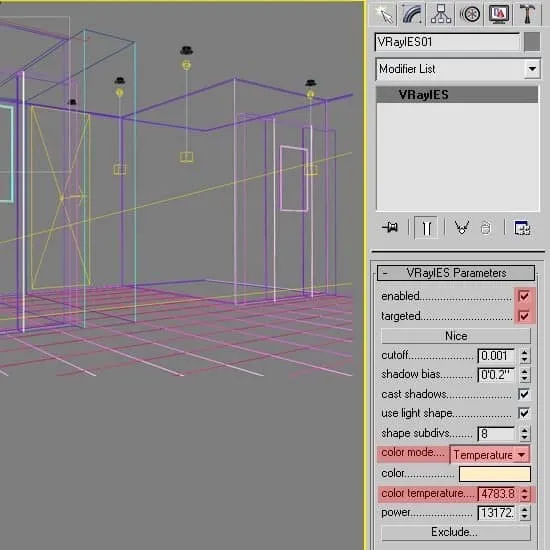
Task: Open the color mode Temperature dropdown
Action: tap(490, 455)
